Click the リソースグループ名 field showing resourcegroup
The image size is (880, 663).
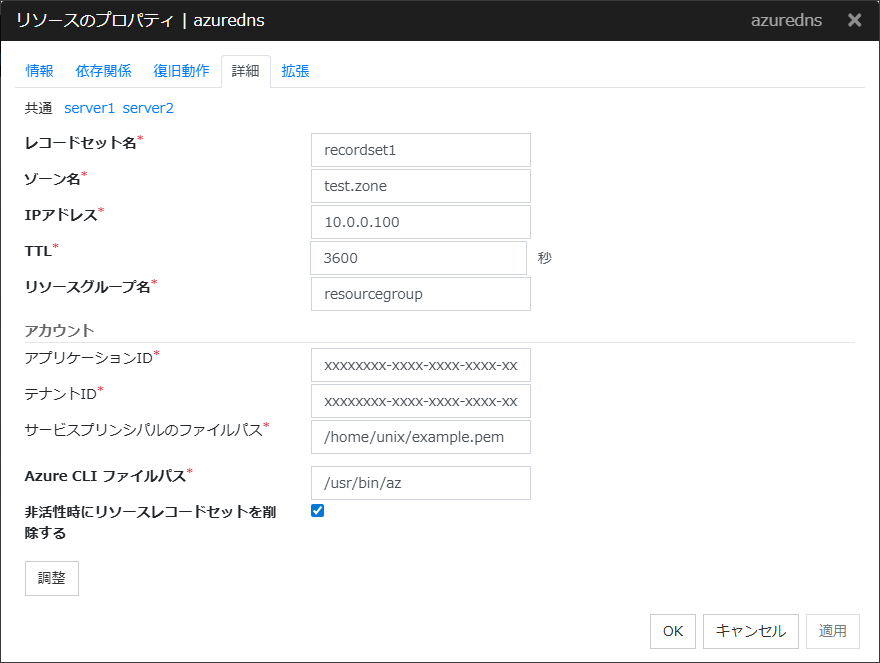pyautogui.click(x=420, y=294)
